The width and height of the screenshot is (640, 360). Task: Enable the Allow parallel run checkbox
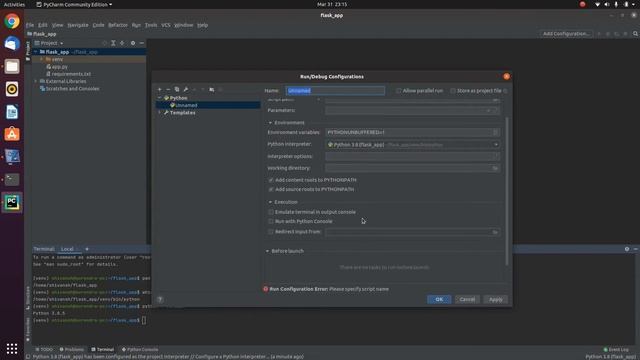[x=399, y=91]
